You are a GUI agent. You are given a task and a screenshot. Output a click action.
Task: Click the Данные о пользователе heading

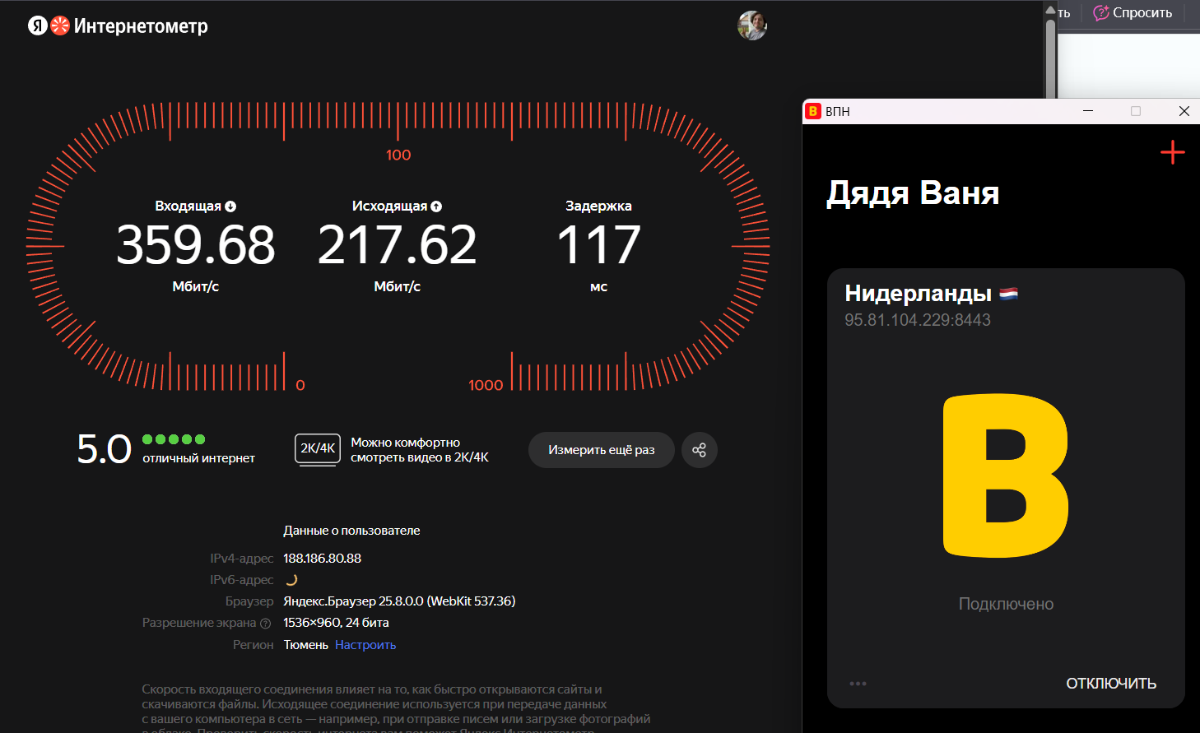352,531
